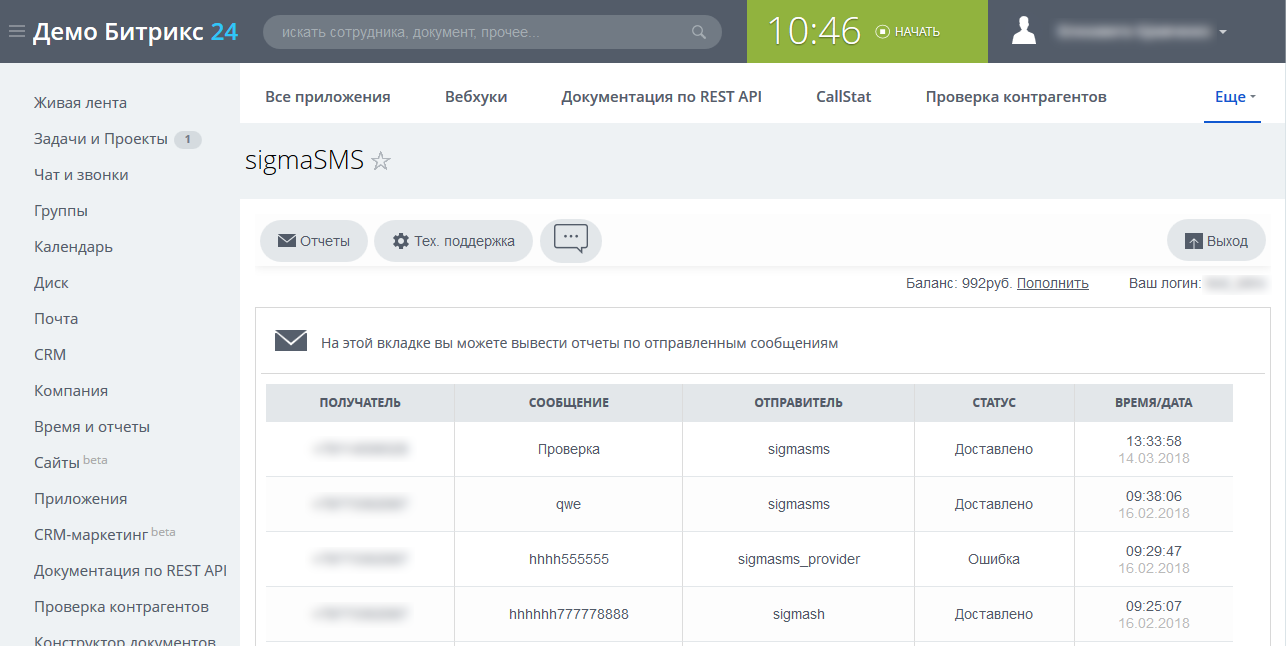Click the Баланс: 992руб. text
Viewport: 1286px width, 646px height.
(x=959, y=283)
